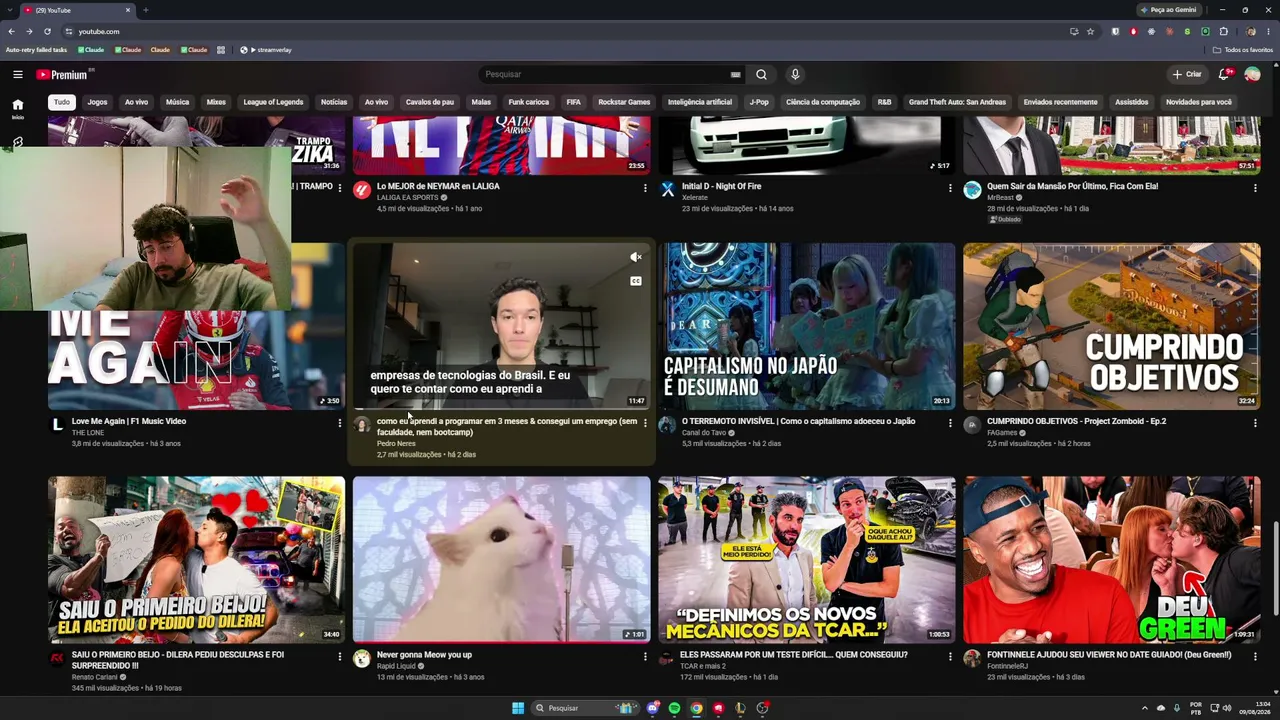Show hidden taskbar tray icons

(1145, 708)
